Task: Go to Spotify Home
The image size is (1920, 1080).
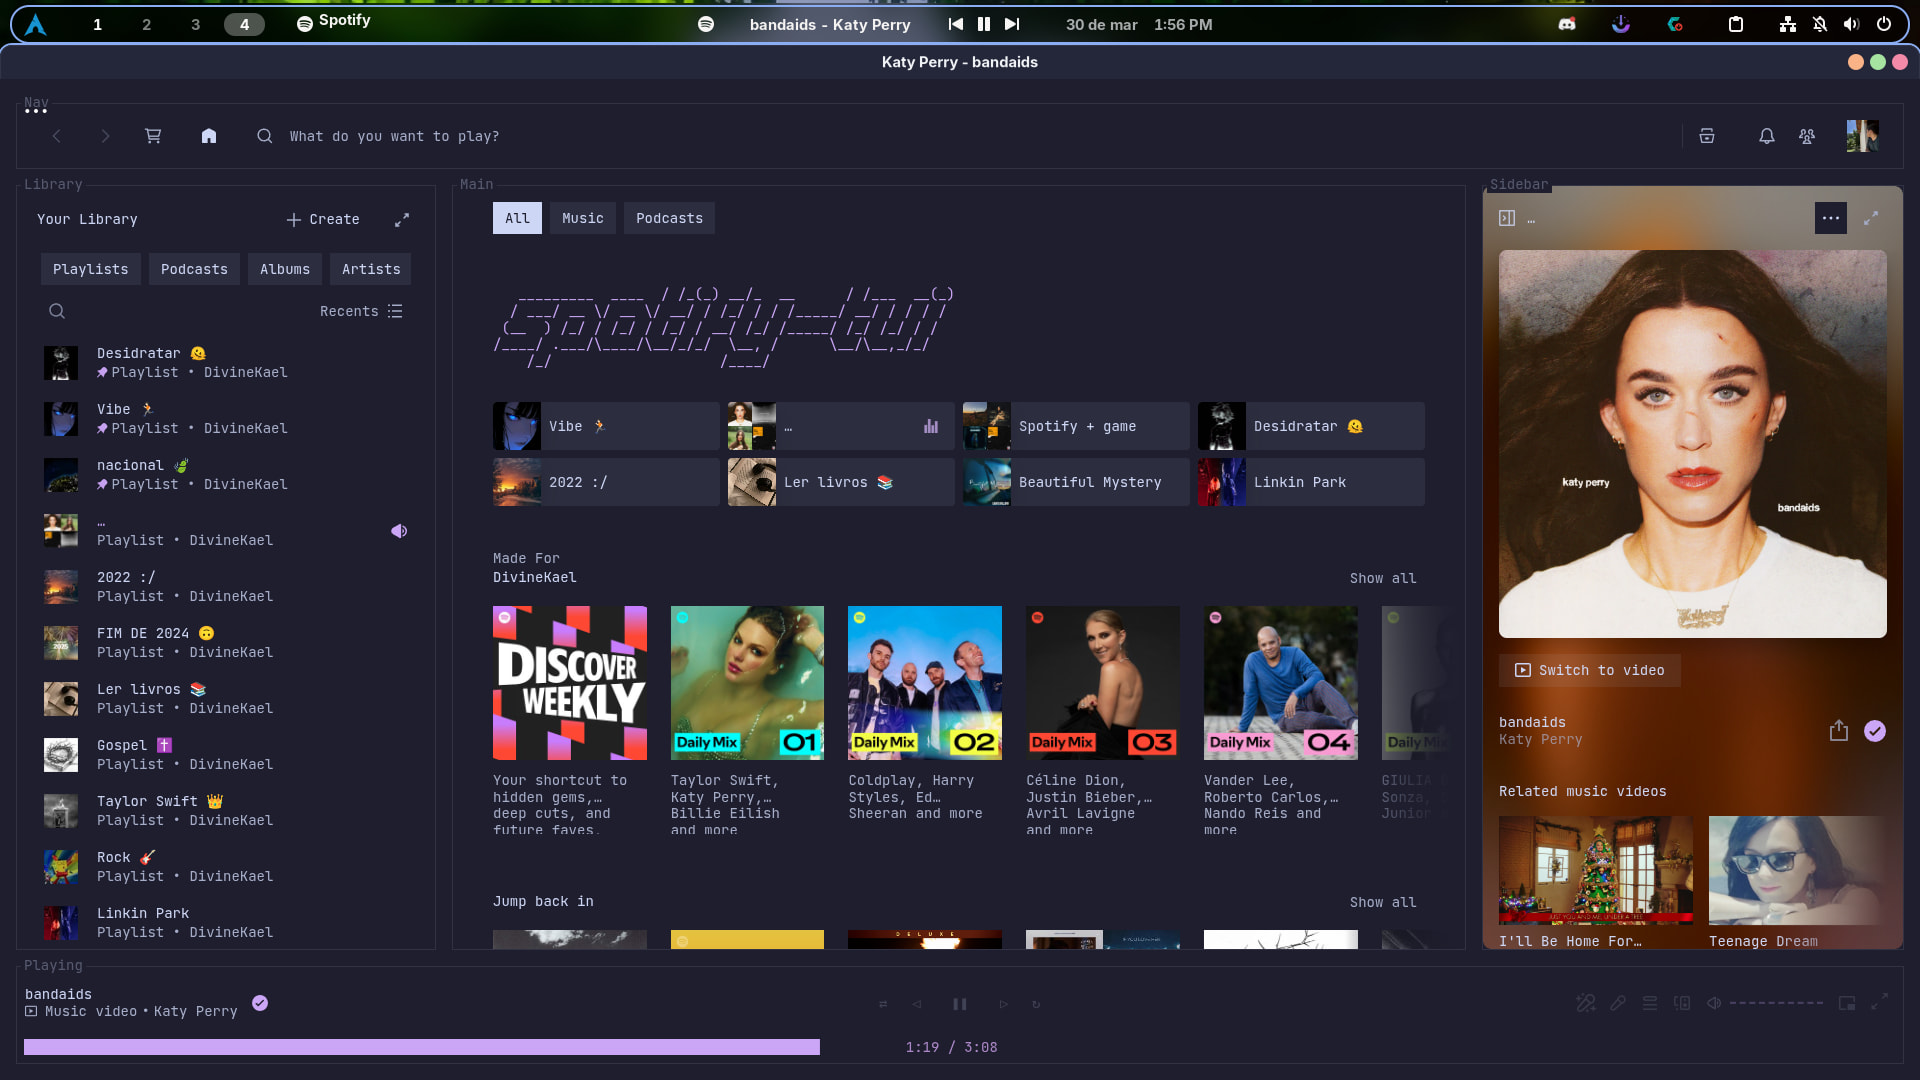Action: point(208,136)
